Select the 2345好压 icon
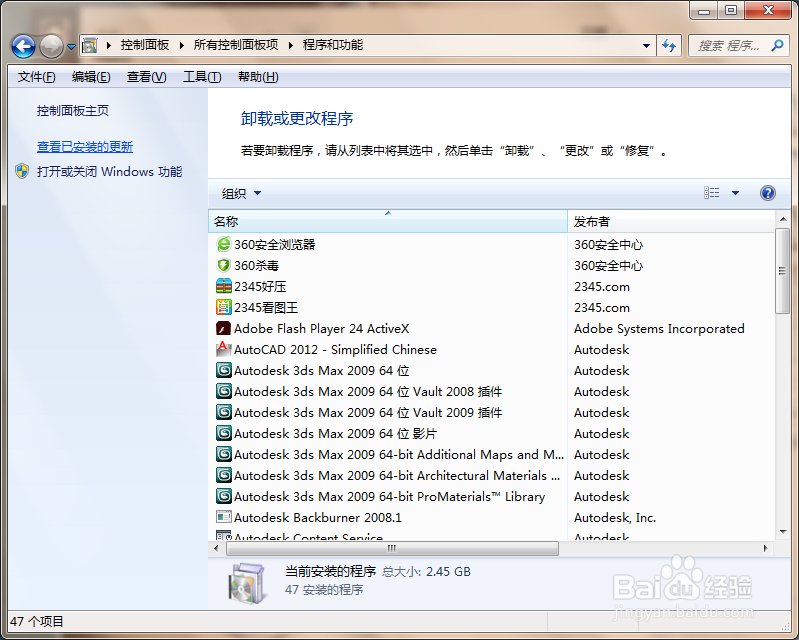 (223, 286)
